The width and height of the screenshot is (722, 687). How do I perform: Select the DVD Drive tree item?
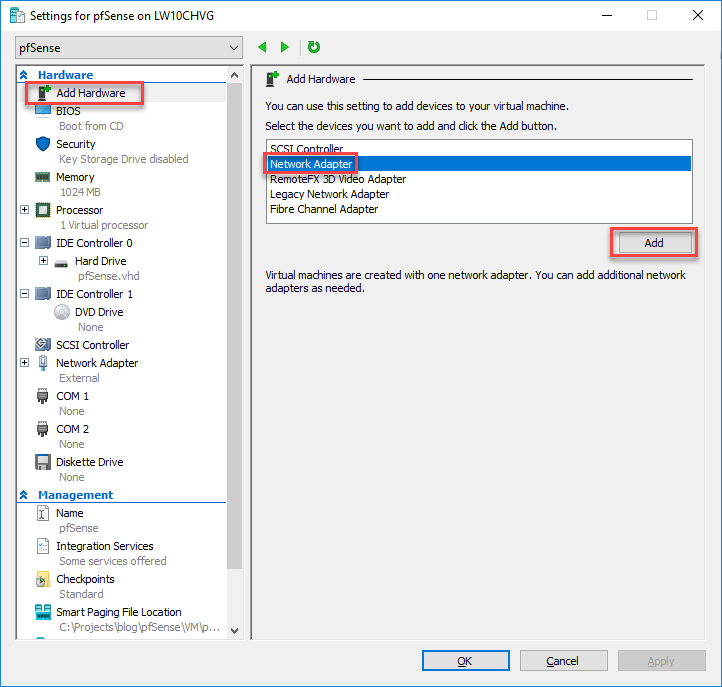pyautogui.click(x=99, y=312)
